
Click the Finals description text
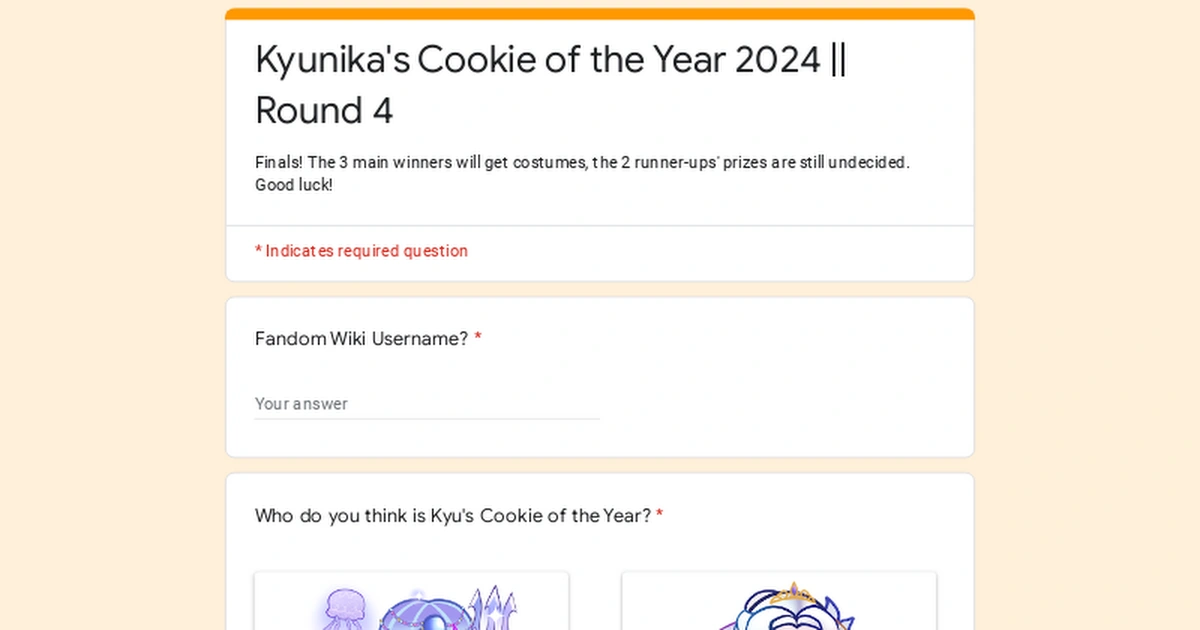pyautogui.click(x=582, y=162)
